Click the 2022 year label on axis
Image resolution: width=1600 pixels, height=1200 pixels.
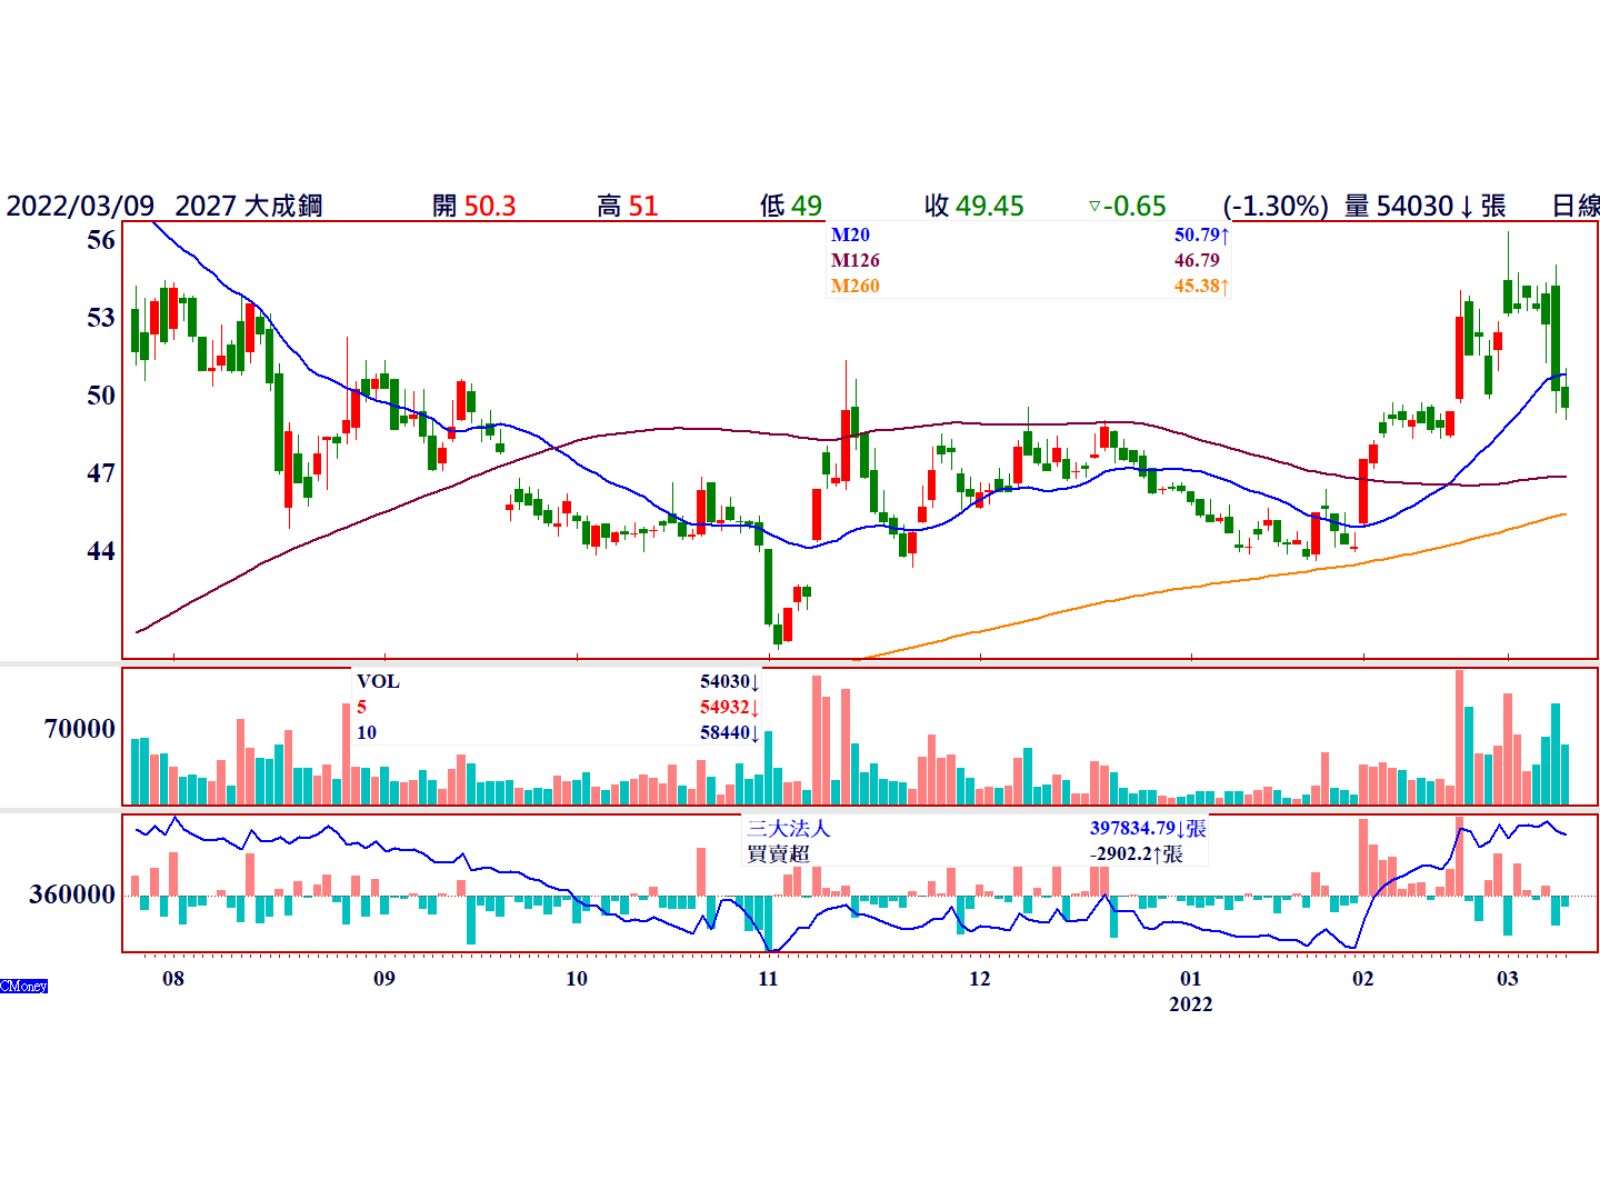click(x=1190, y=1004)
